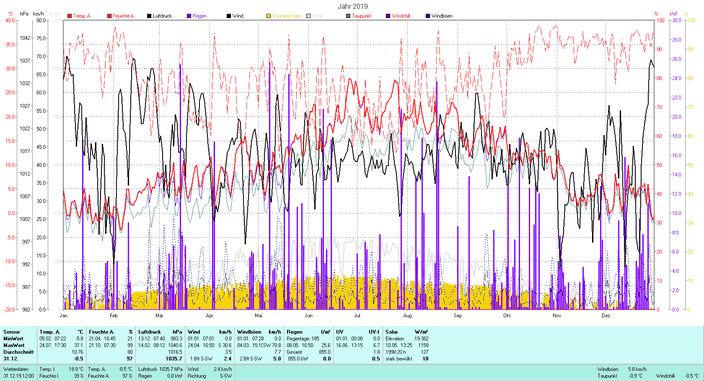Click the black Luftdruck legend swatch

pyautogui.click(x=150, y=16)
